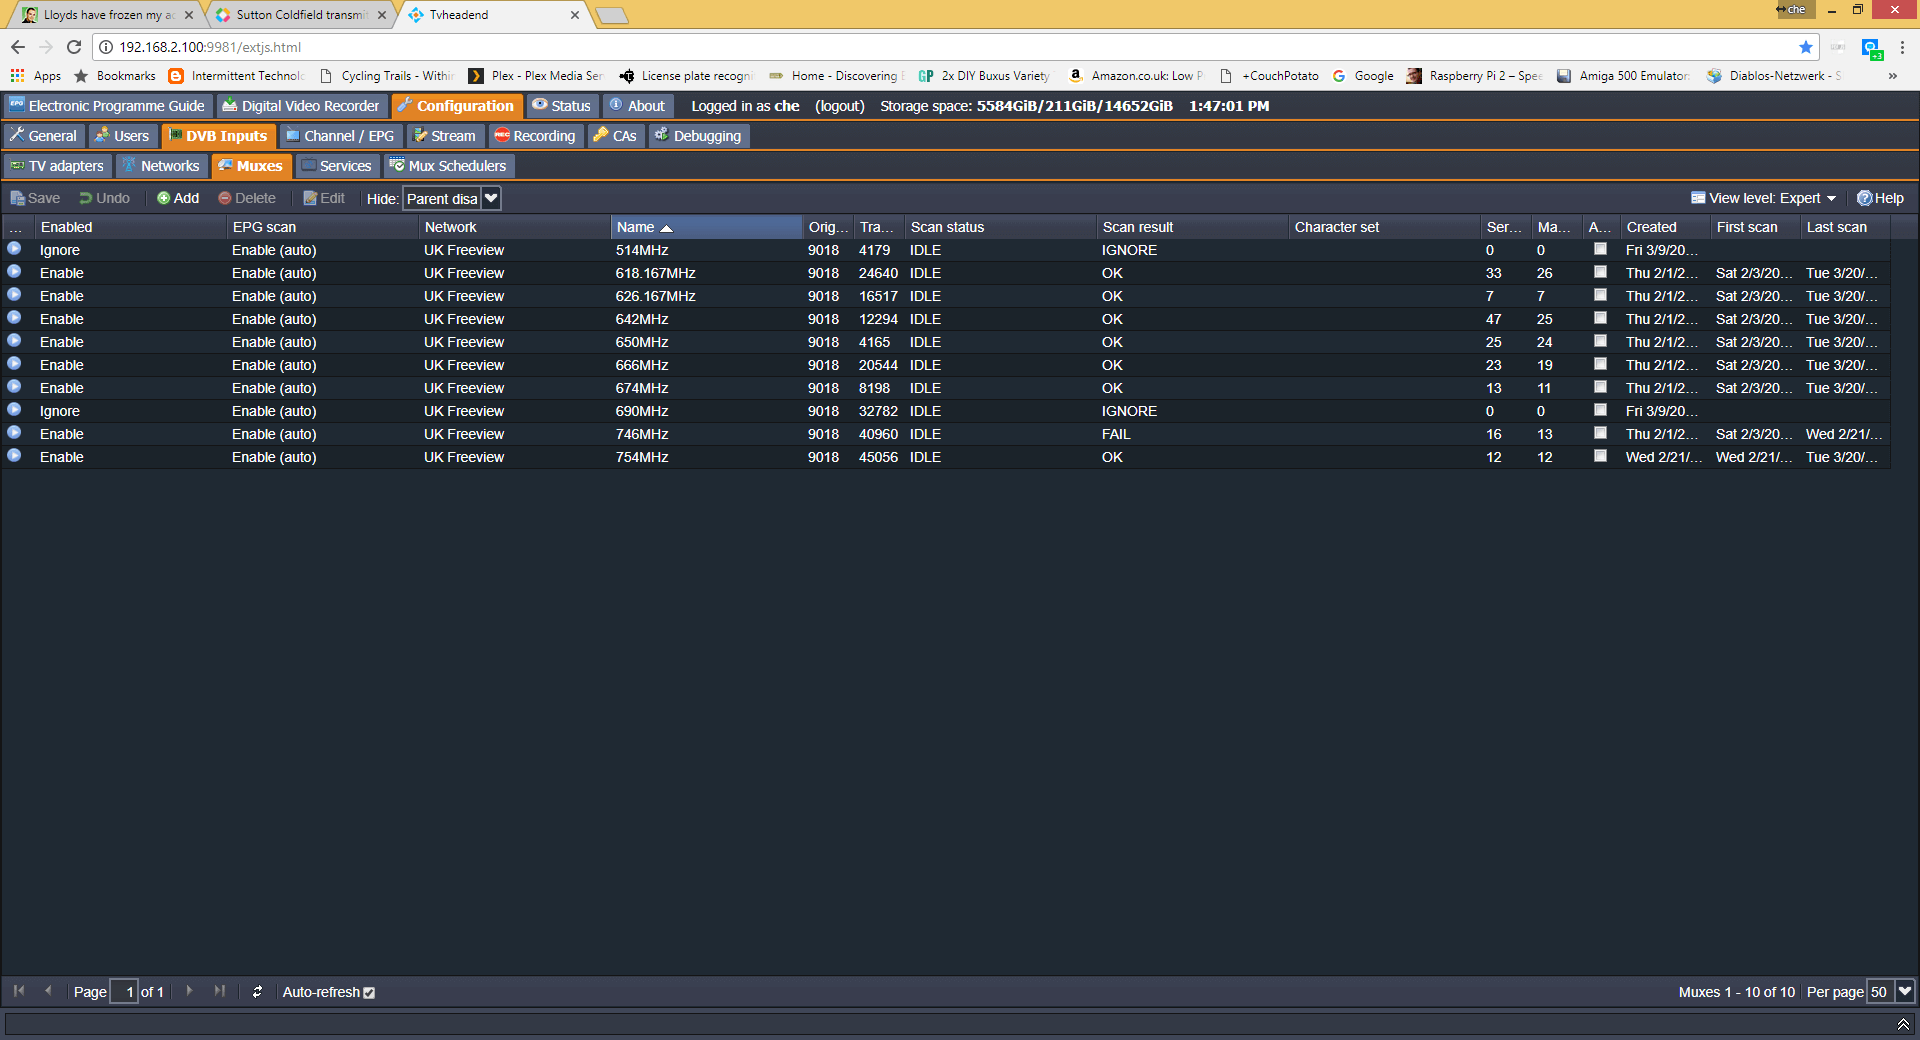Click the bookmark star in address bar
Screen dimensions: 1920x1040
[1805, 47]
